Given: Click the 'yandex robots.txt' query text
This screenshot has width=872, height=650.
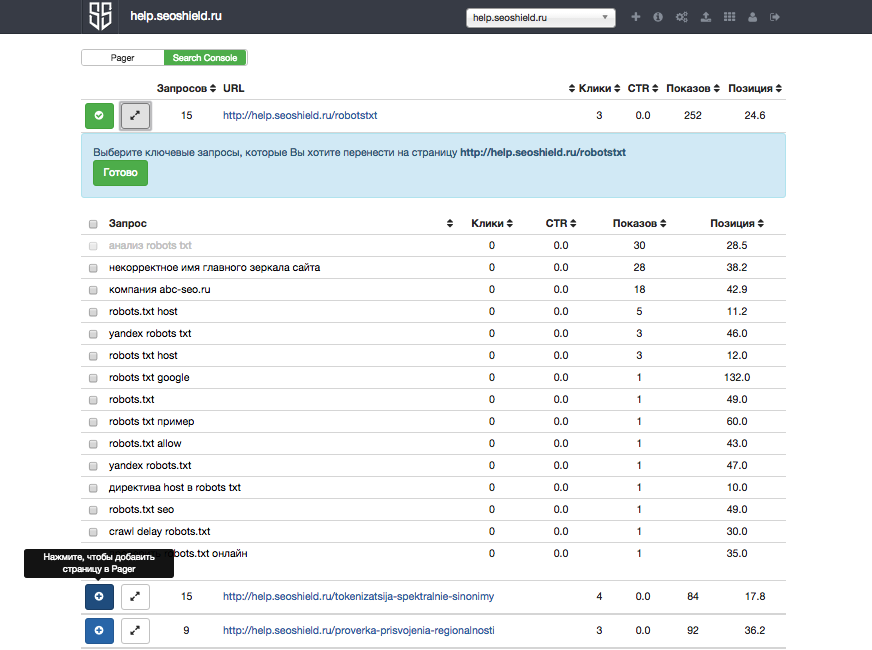Looking at the screenshot, I should [150, 465].
